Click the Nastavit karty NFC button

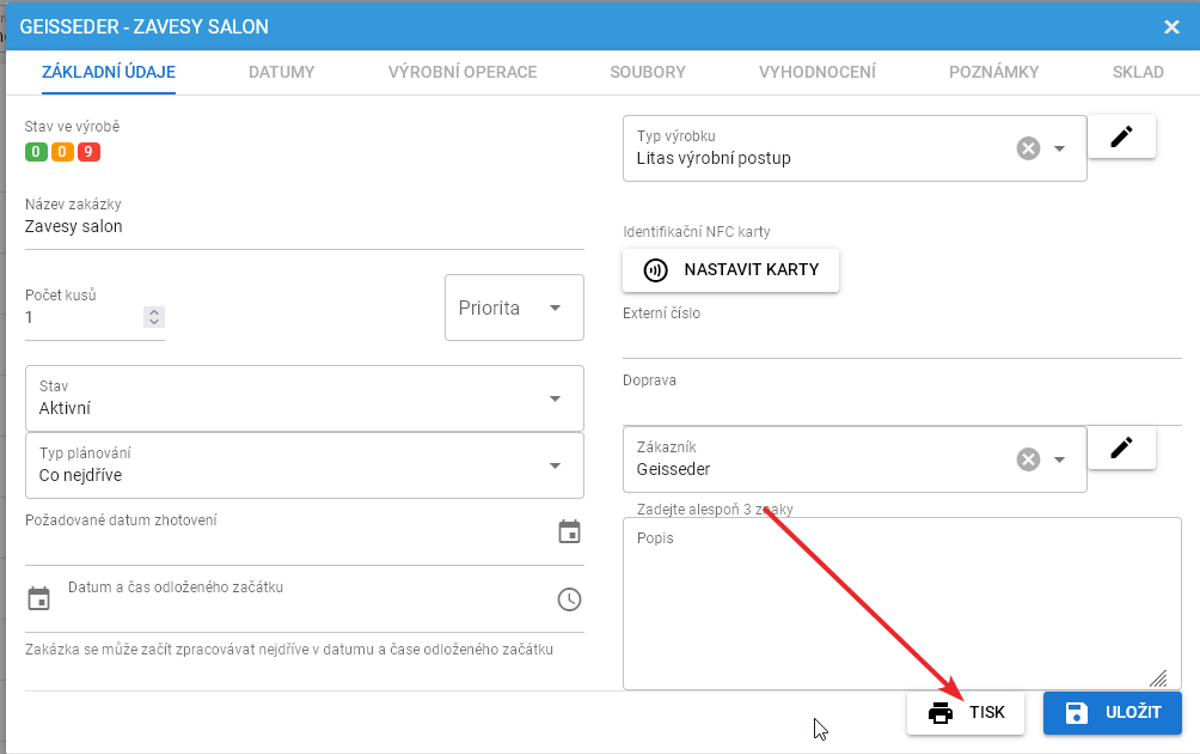(731, 270)
